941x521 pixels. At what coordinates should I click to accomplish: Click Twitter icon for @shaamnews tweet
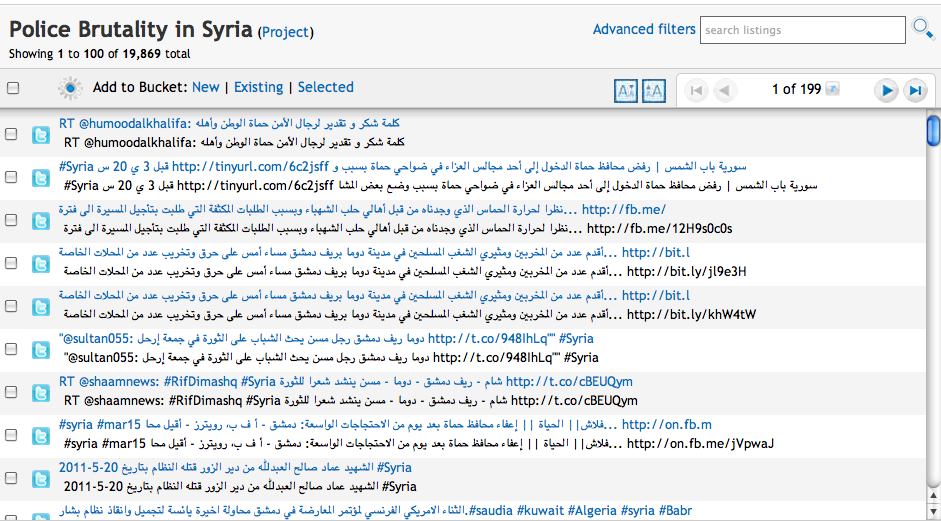point(41,393)
